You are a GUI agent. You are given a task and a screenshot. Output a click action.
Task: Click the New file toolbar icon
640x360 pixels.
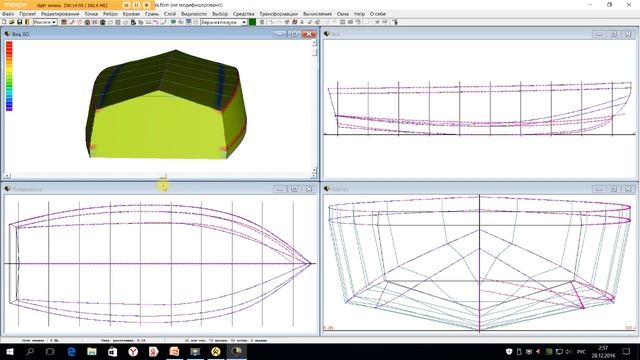(4, 22)
